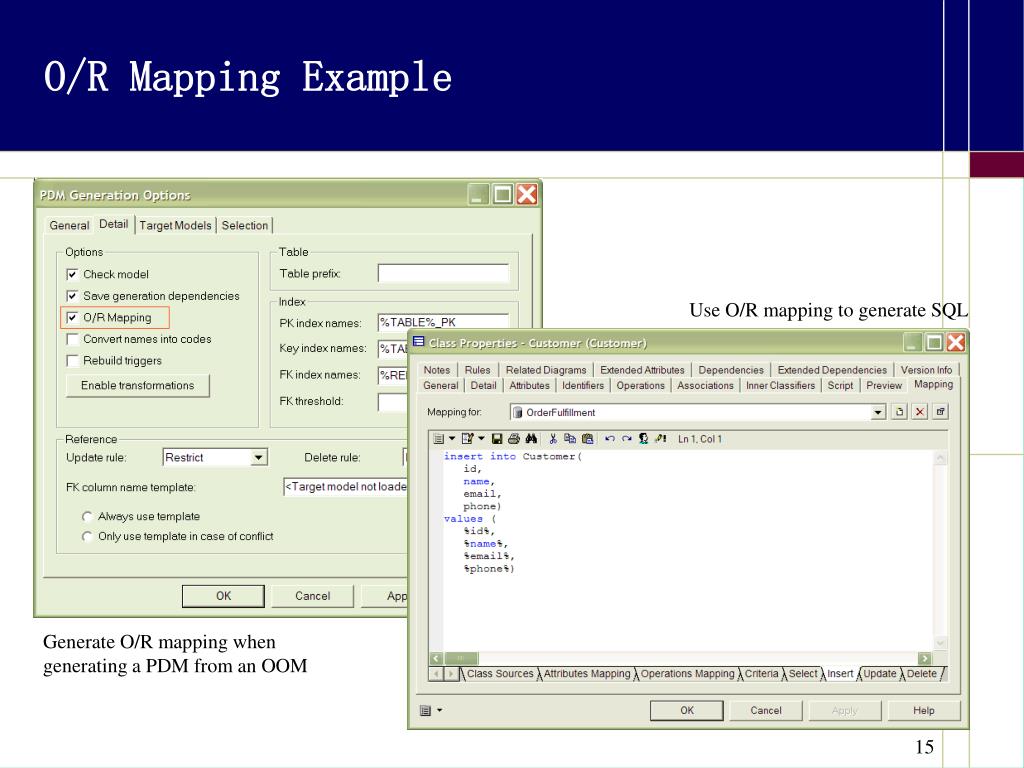Delete mapping with red X icon
The width and height of the screenshot is (1024, 768).
tap(920, 412)
